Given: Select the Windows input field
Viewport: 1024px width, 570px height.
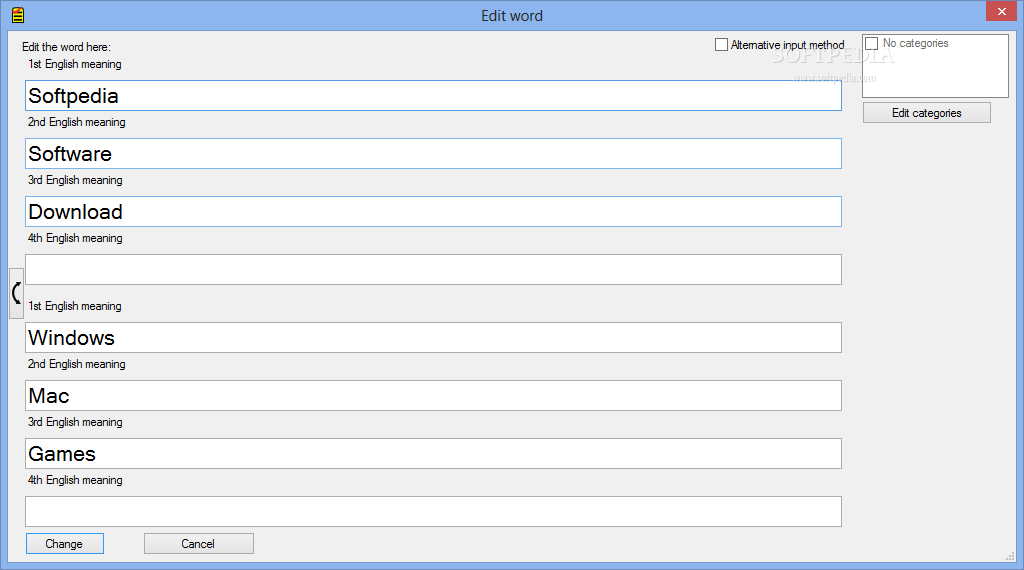Looking at the screenshot, I should pyautogui.click(x=433, y=338).
